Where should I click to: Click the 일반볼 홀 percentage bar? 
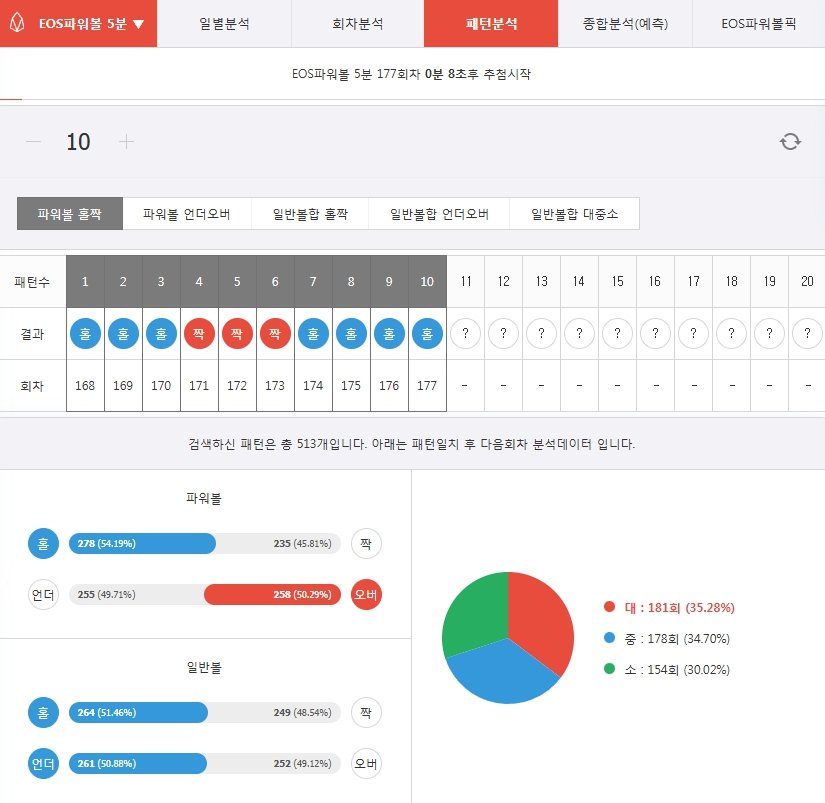point(140,712)
